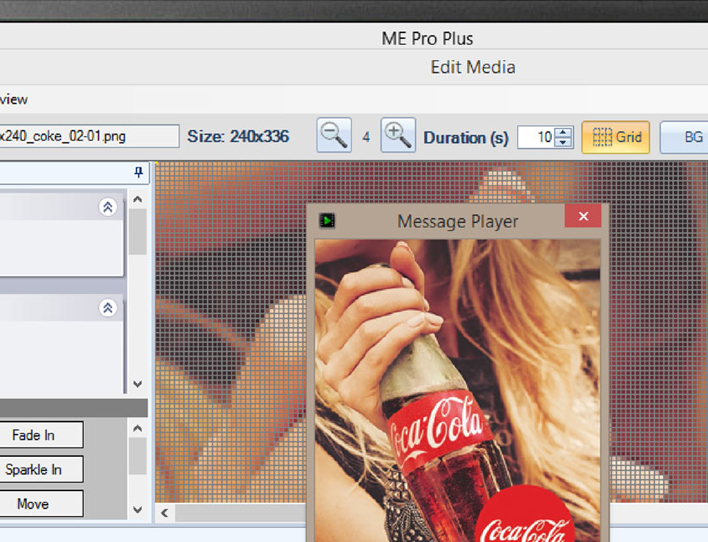Collapse the lower panel section chevron
Screen dimensions: 708x542
point(108,308)
